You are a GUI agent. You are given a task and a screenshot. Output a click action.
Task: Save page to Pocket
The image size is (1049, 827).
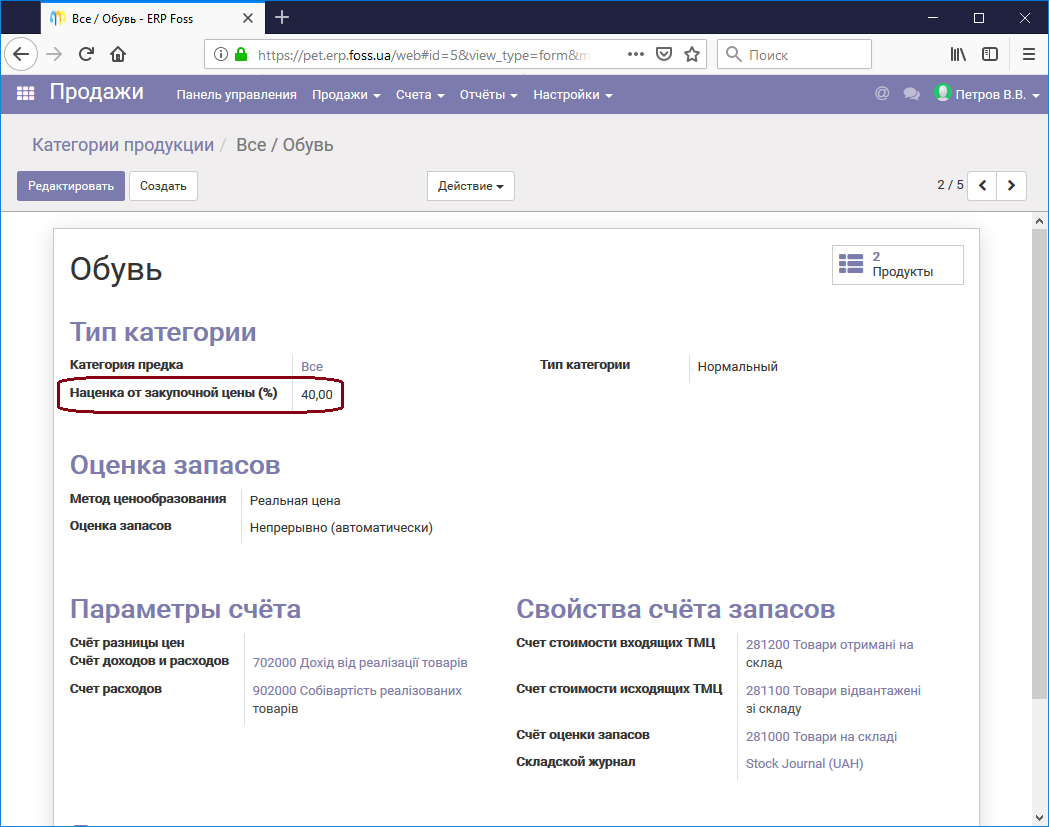pyautogui.click(x=664, y=54)
